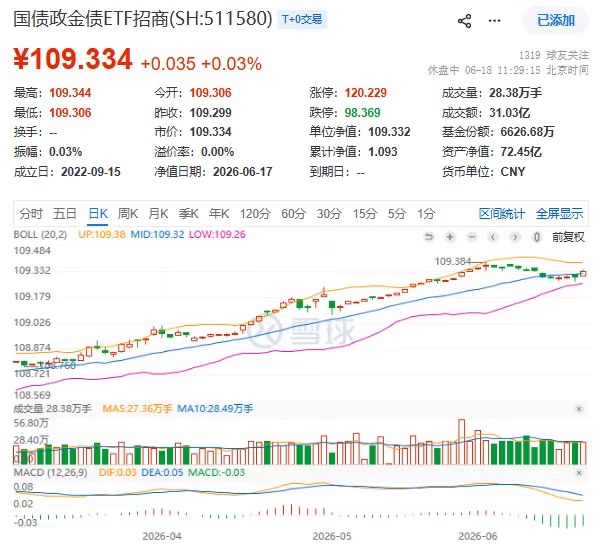The image size is (602, 548).
Task: Move chart right with the right chevron
Action: 515,237
